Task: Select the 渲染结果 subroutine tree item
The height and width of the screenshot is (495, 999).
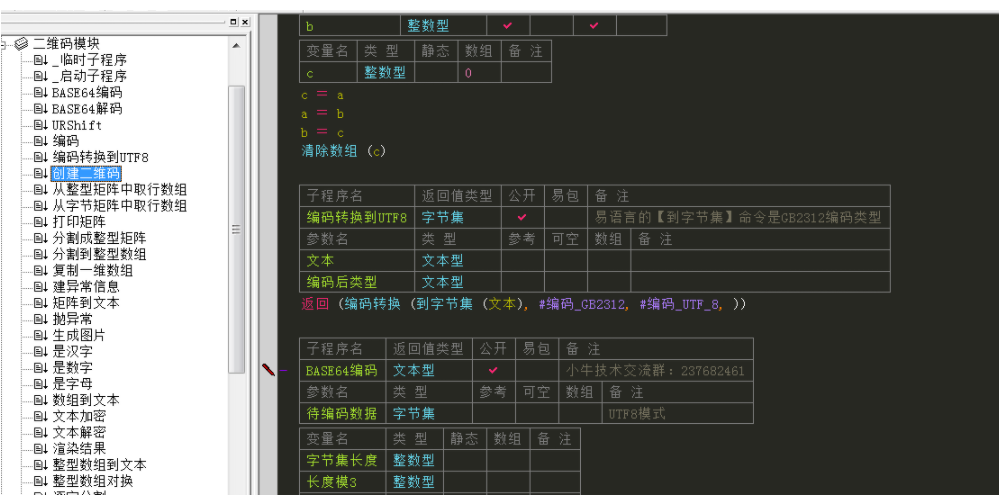Action: coord(79,449)
